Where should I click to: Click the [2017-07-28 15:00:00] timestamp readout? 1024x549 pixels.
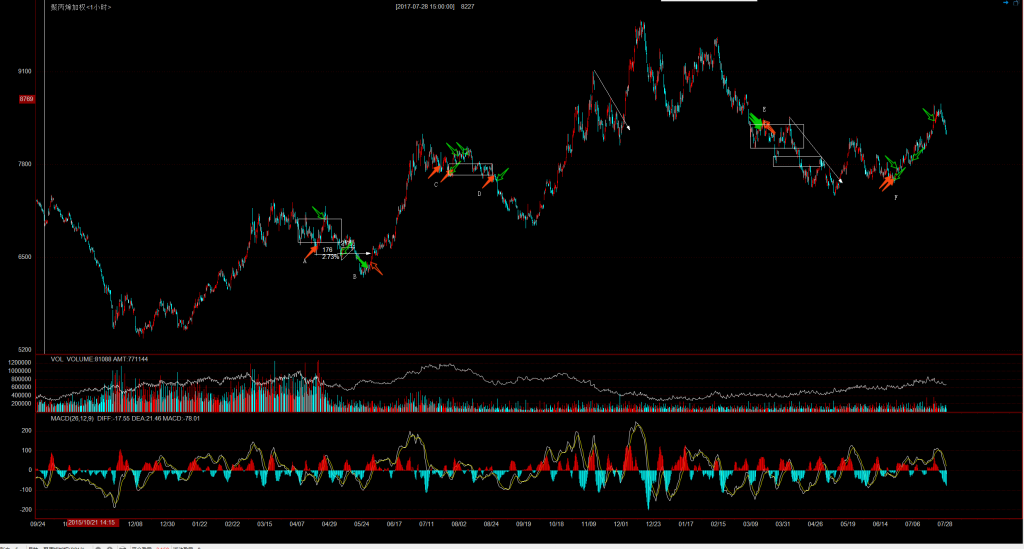424,7
